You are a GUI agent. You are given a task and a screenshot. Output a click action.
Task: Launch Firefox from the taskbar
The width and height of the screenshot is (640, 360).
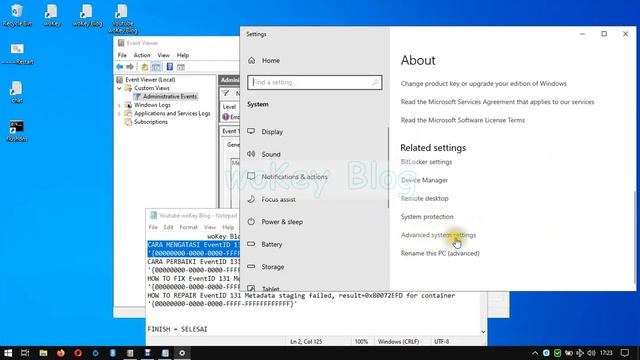(x=61, y=353)
